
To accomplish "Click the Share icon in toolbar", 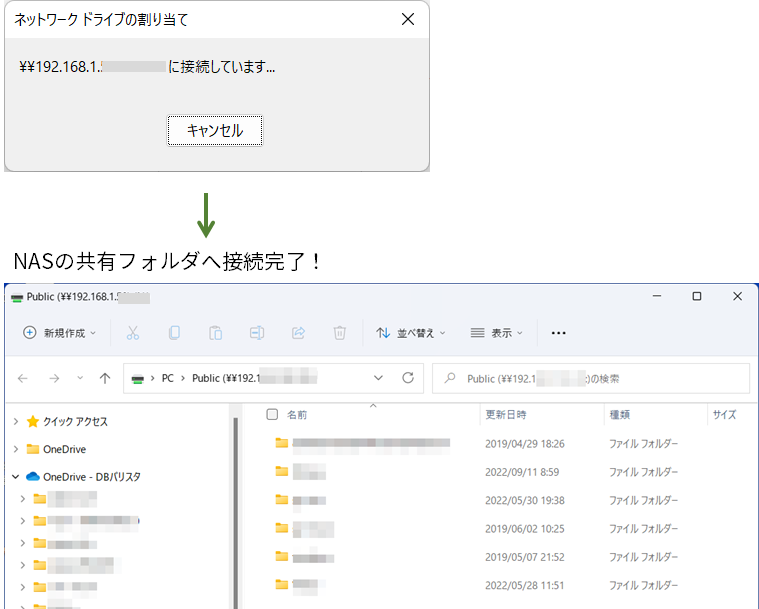I will (x=298, y=333).
